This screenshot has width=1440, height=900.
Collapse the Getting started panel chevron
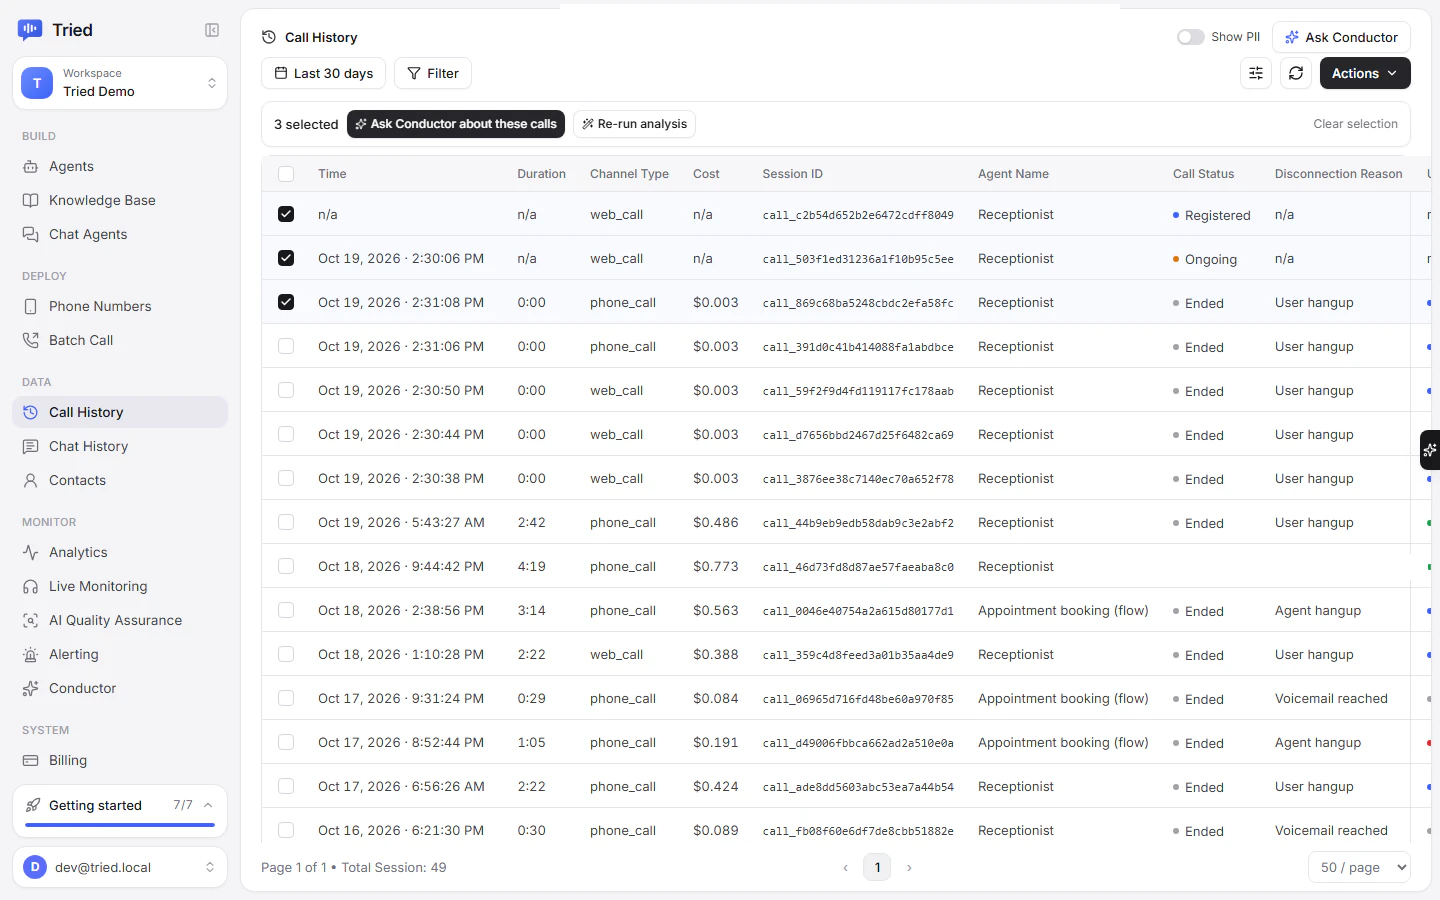[x=208, y=805]
